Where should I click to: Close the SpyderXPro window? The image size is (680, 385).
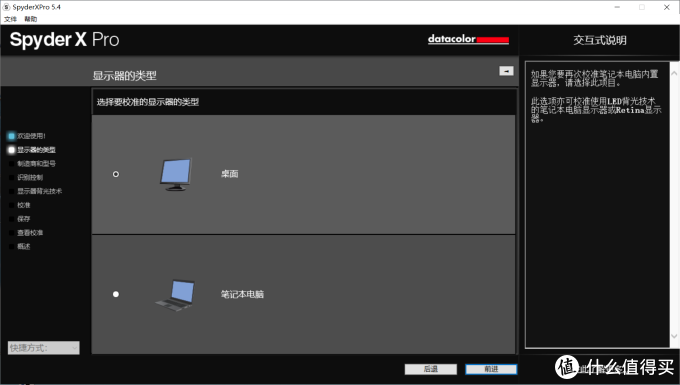coord(667,7)
